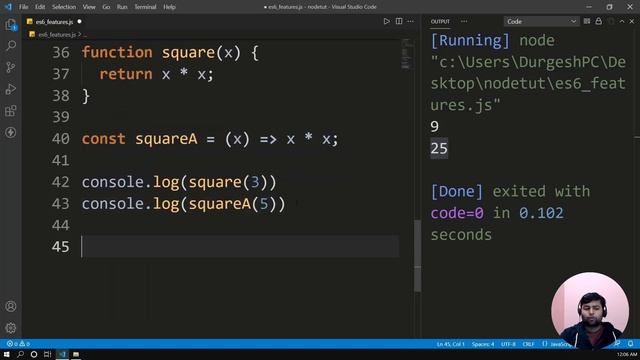Open the Terminal menu
The image size is (640, 360).
click(145, 7)
